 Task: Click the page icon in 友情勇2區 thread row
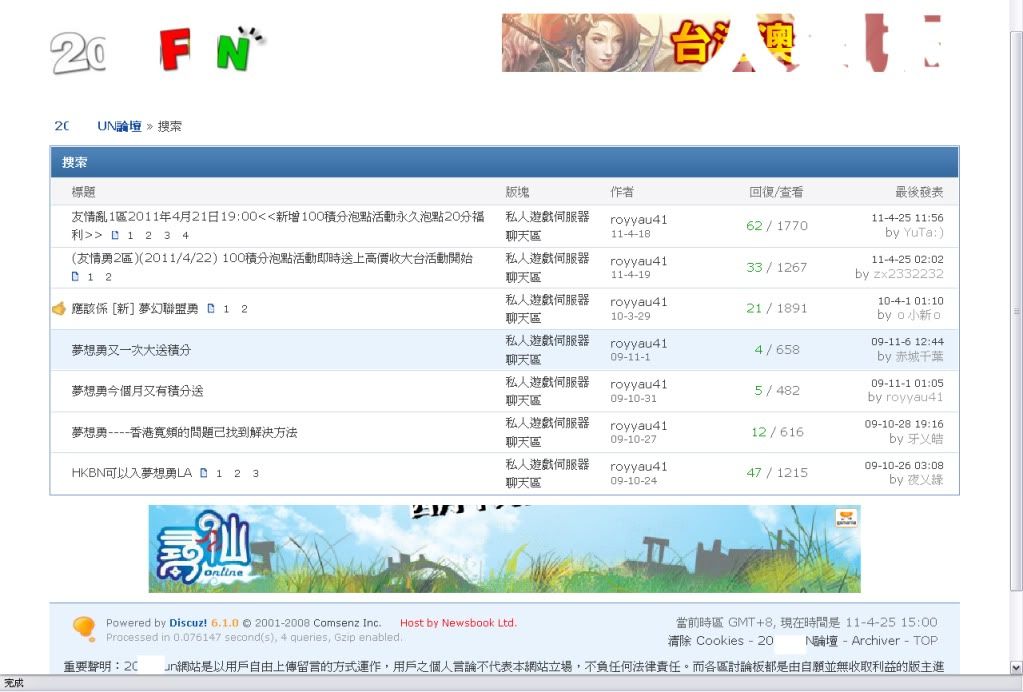click(x=75, y=277)
